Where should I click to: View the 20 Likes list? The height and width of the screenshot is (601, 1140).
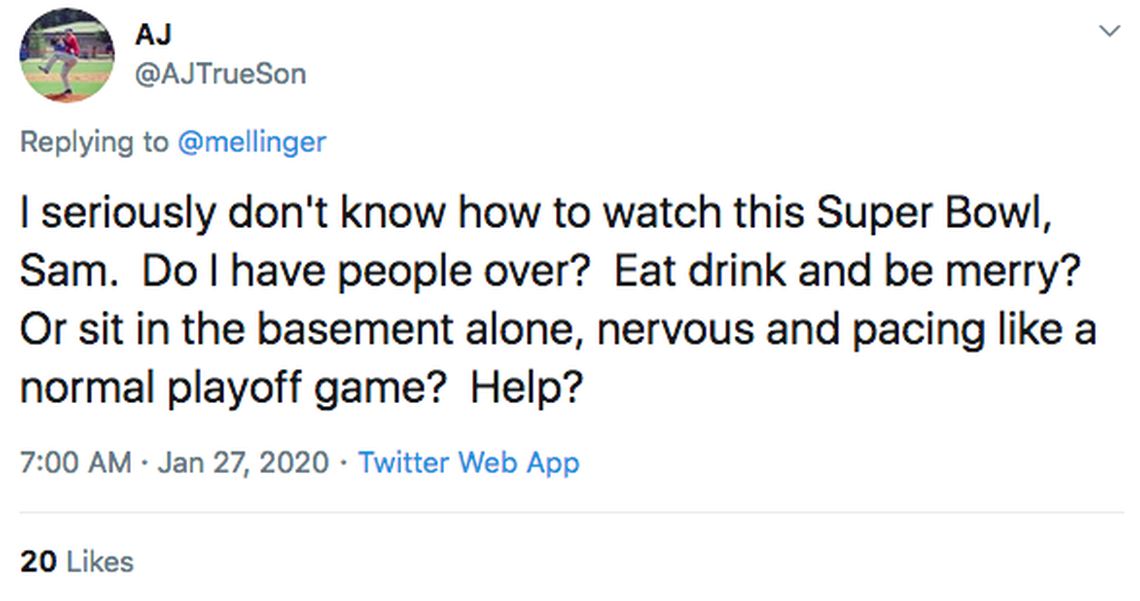click(x=77, y=562)
